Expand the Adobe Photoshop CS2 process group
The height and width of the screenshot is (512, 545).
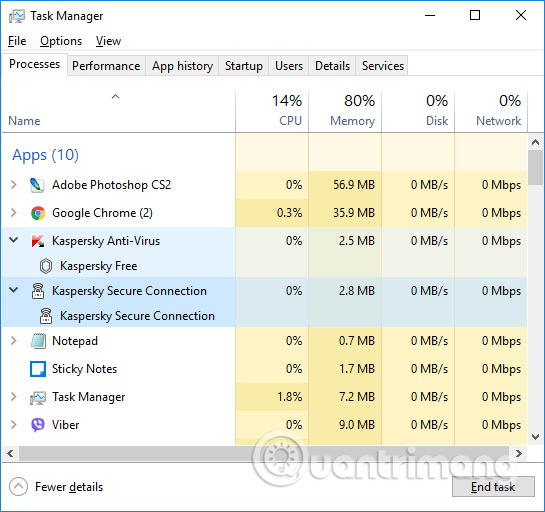14,185
